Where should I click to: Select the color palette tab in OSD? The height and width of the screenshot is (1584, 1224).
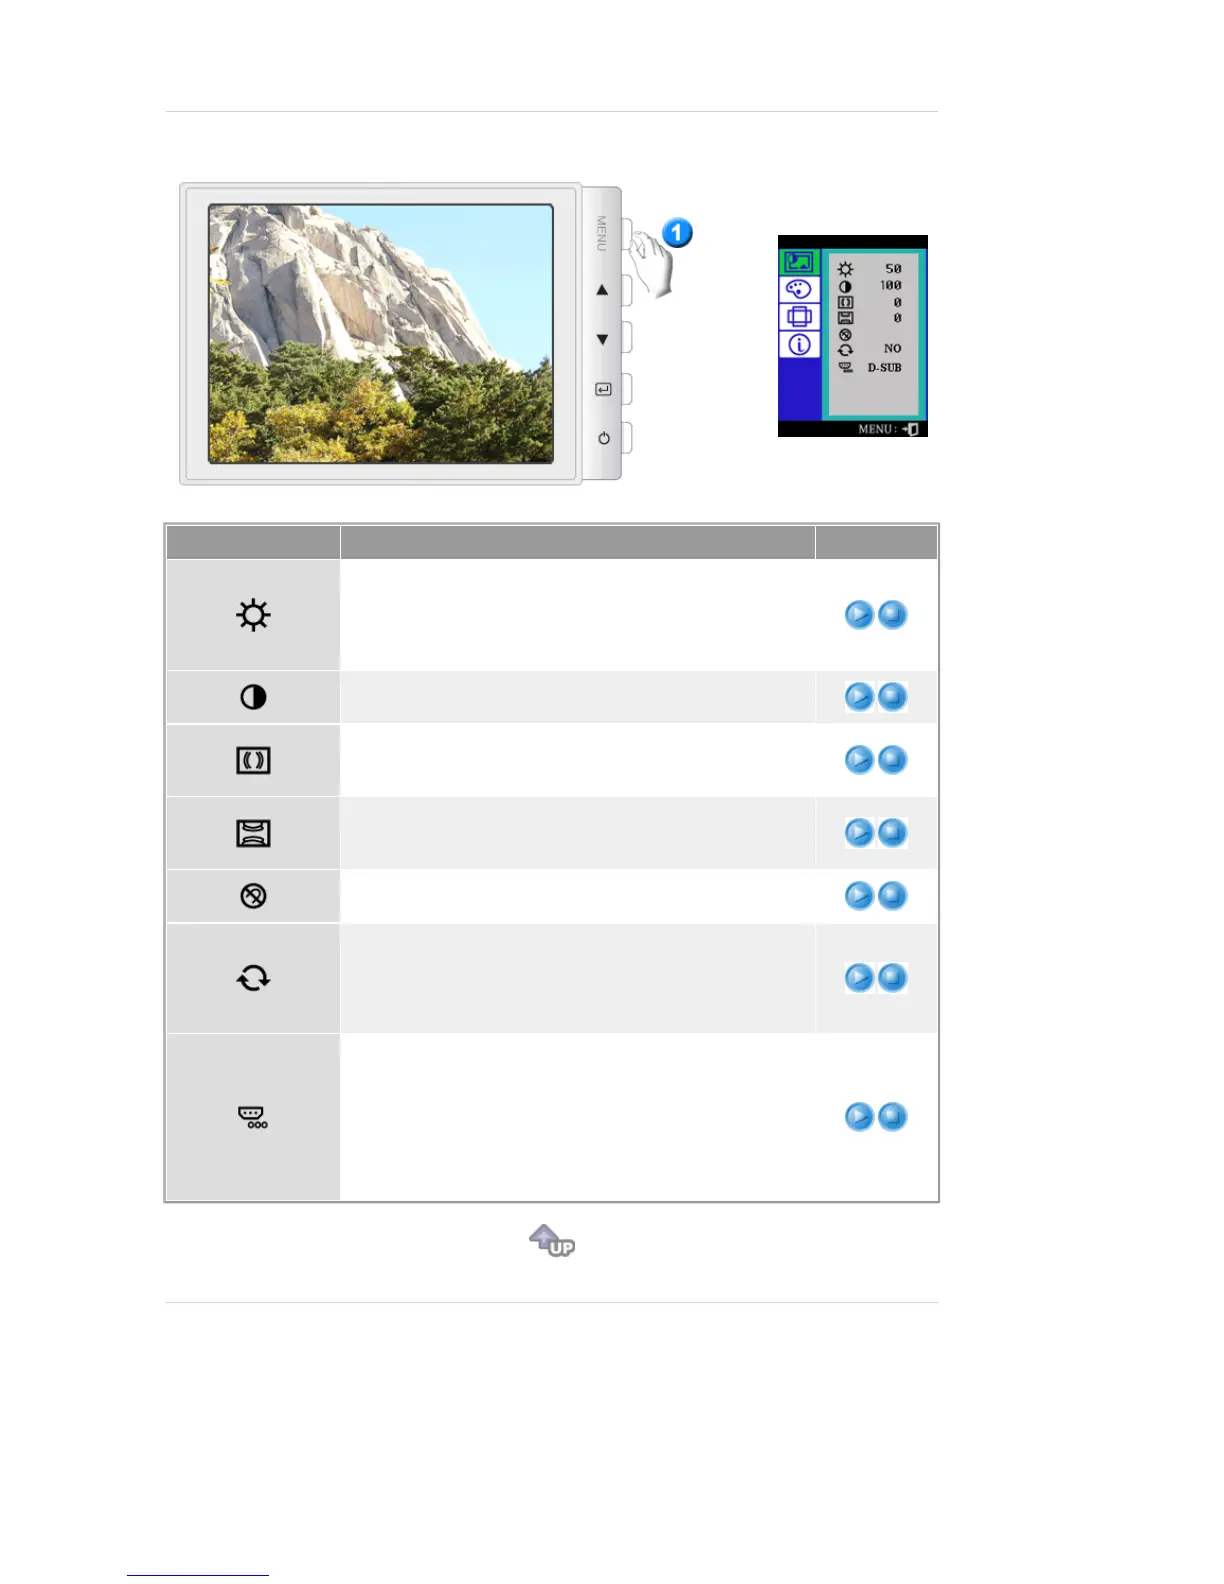tap(799, 290)
